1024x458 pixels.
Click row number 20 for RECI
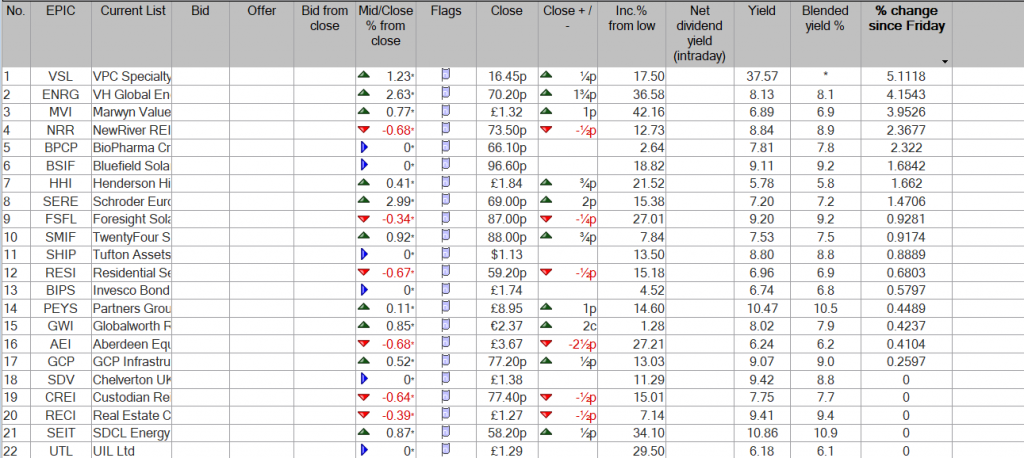pyautogui.click(x=9, y=416)
